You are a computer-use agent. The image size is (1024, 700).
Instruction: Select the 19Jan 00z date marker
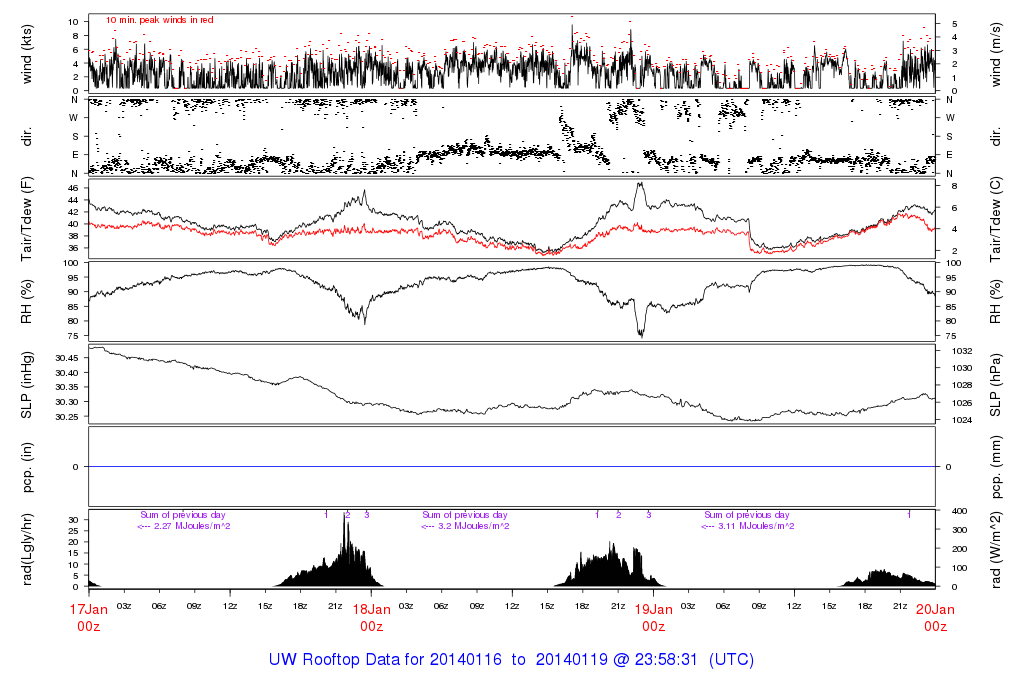653,617
